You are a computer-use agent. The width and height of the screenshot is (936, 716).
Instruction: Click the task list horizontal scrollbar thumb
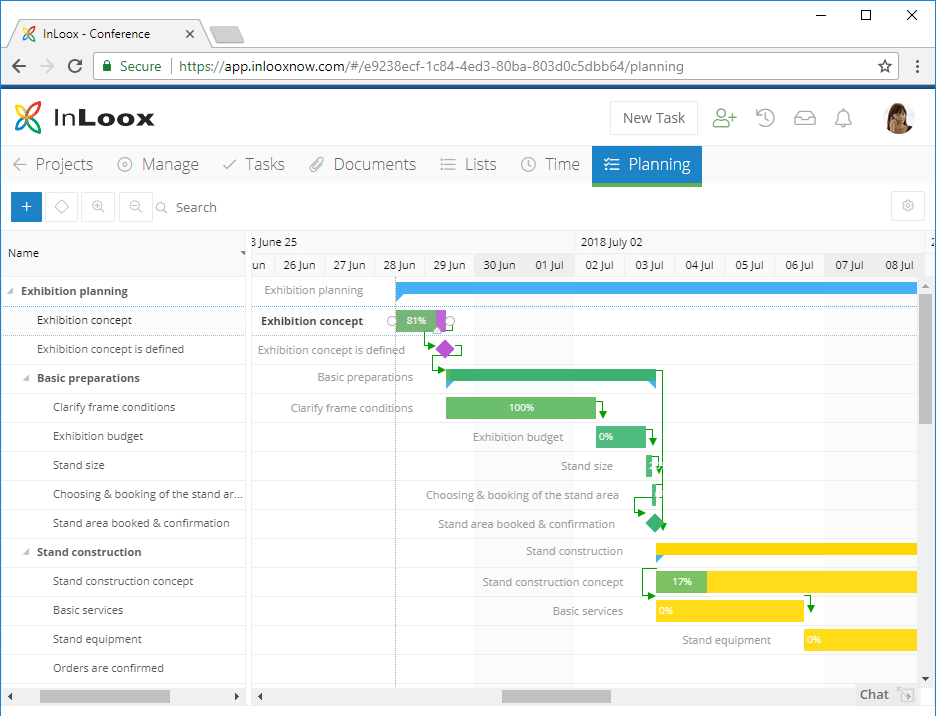click(105, 696)
